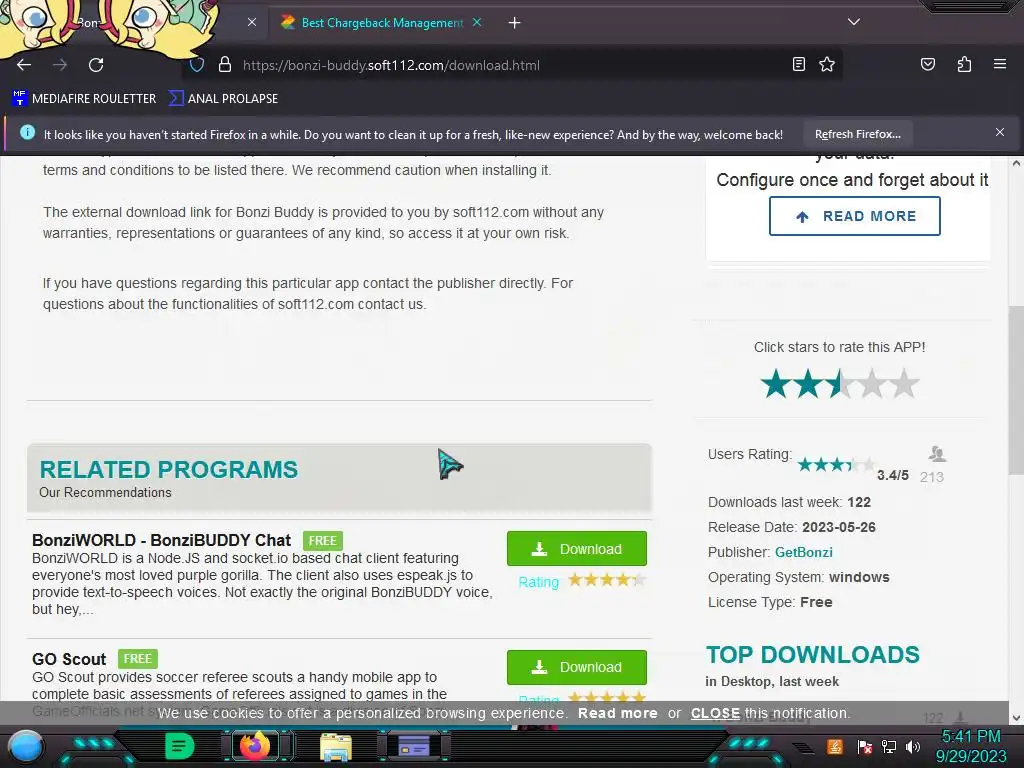Screen dimensions: 1024x768
Task: Open the window app in taskbar
Action: coord(414,746)
